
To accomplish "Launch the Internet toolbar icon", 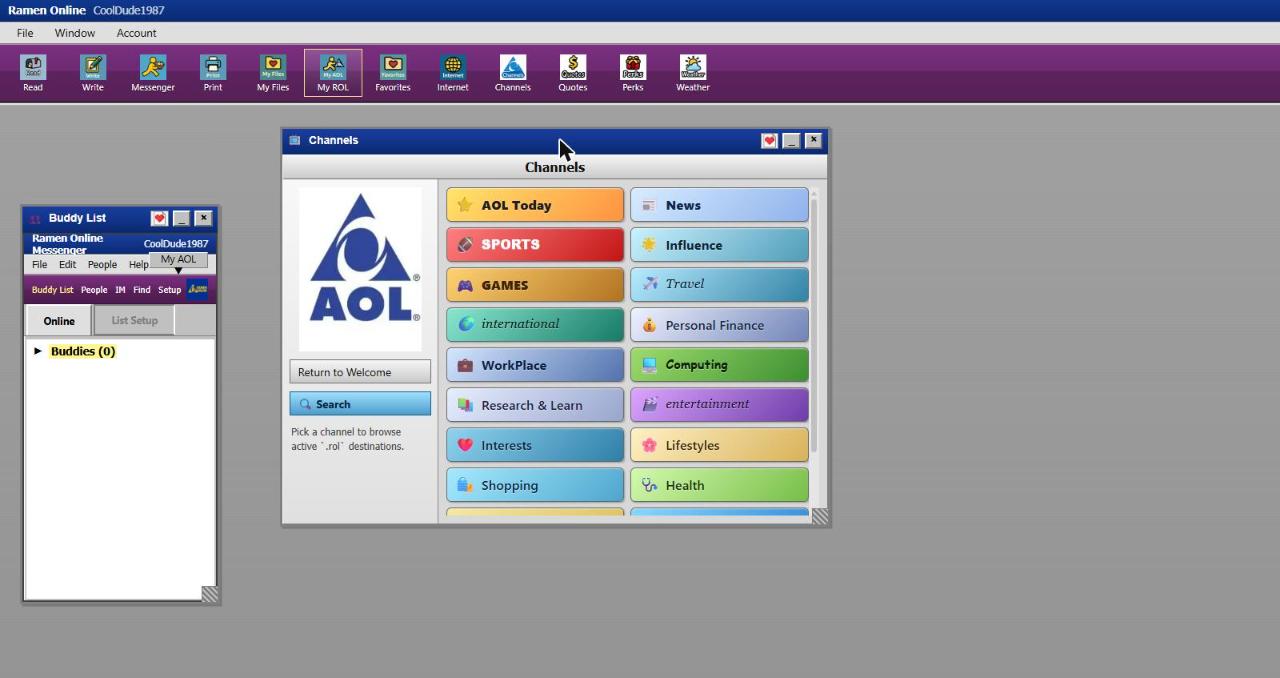I will click(x=453, y=73).
